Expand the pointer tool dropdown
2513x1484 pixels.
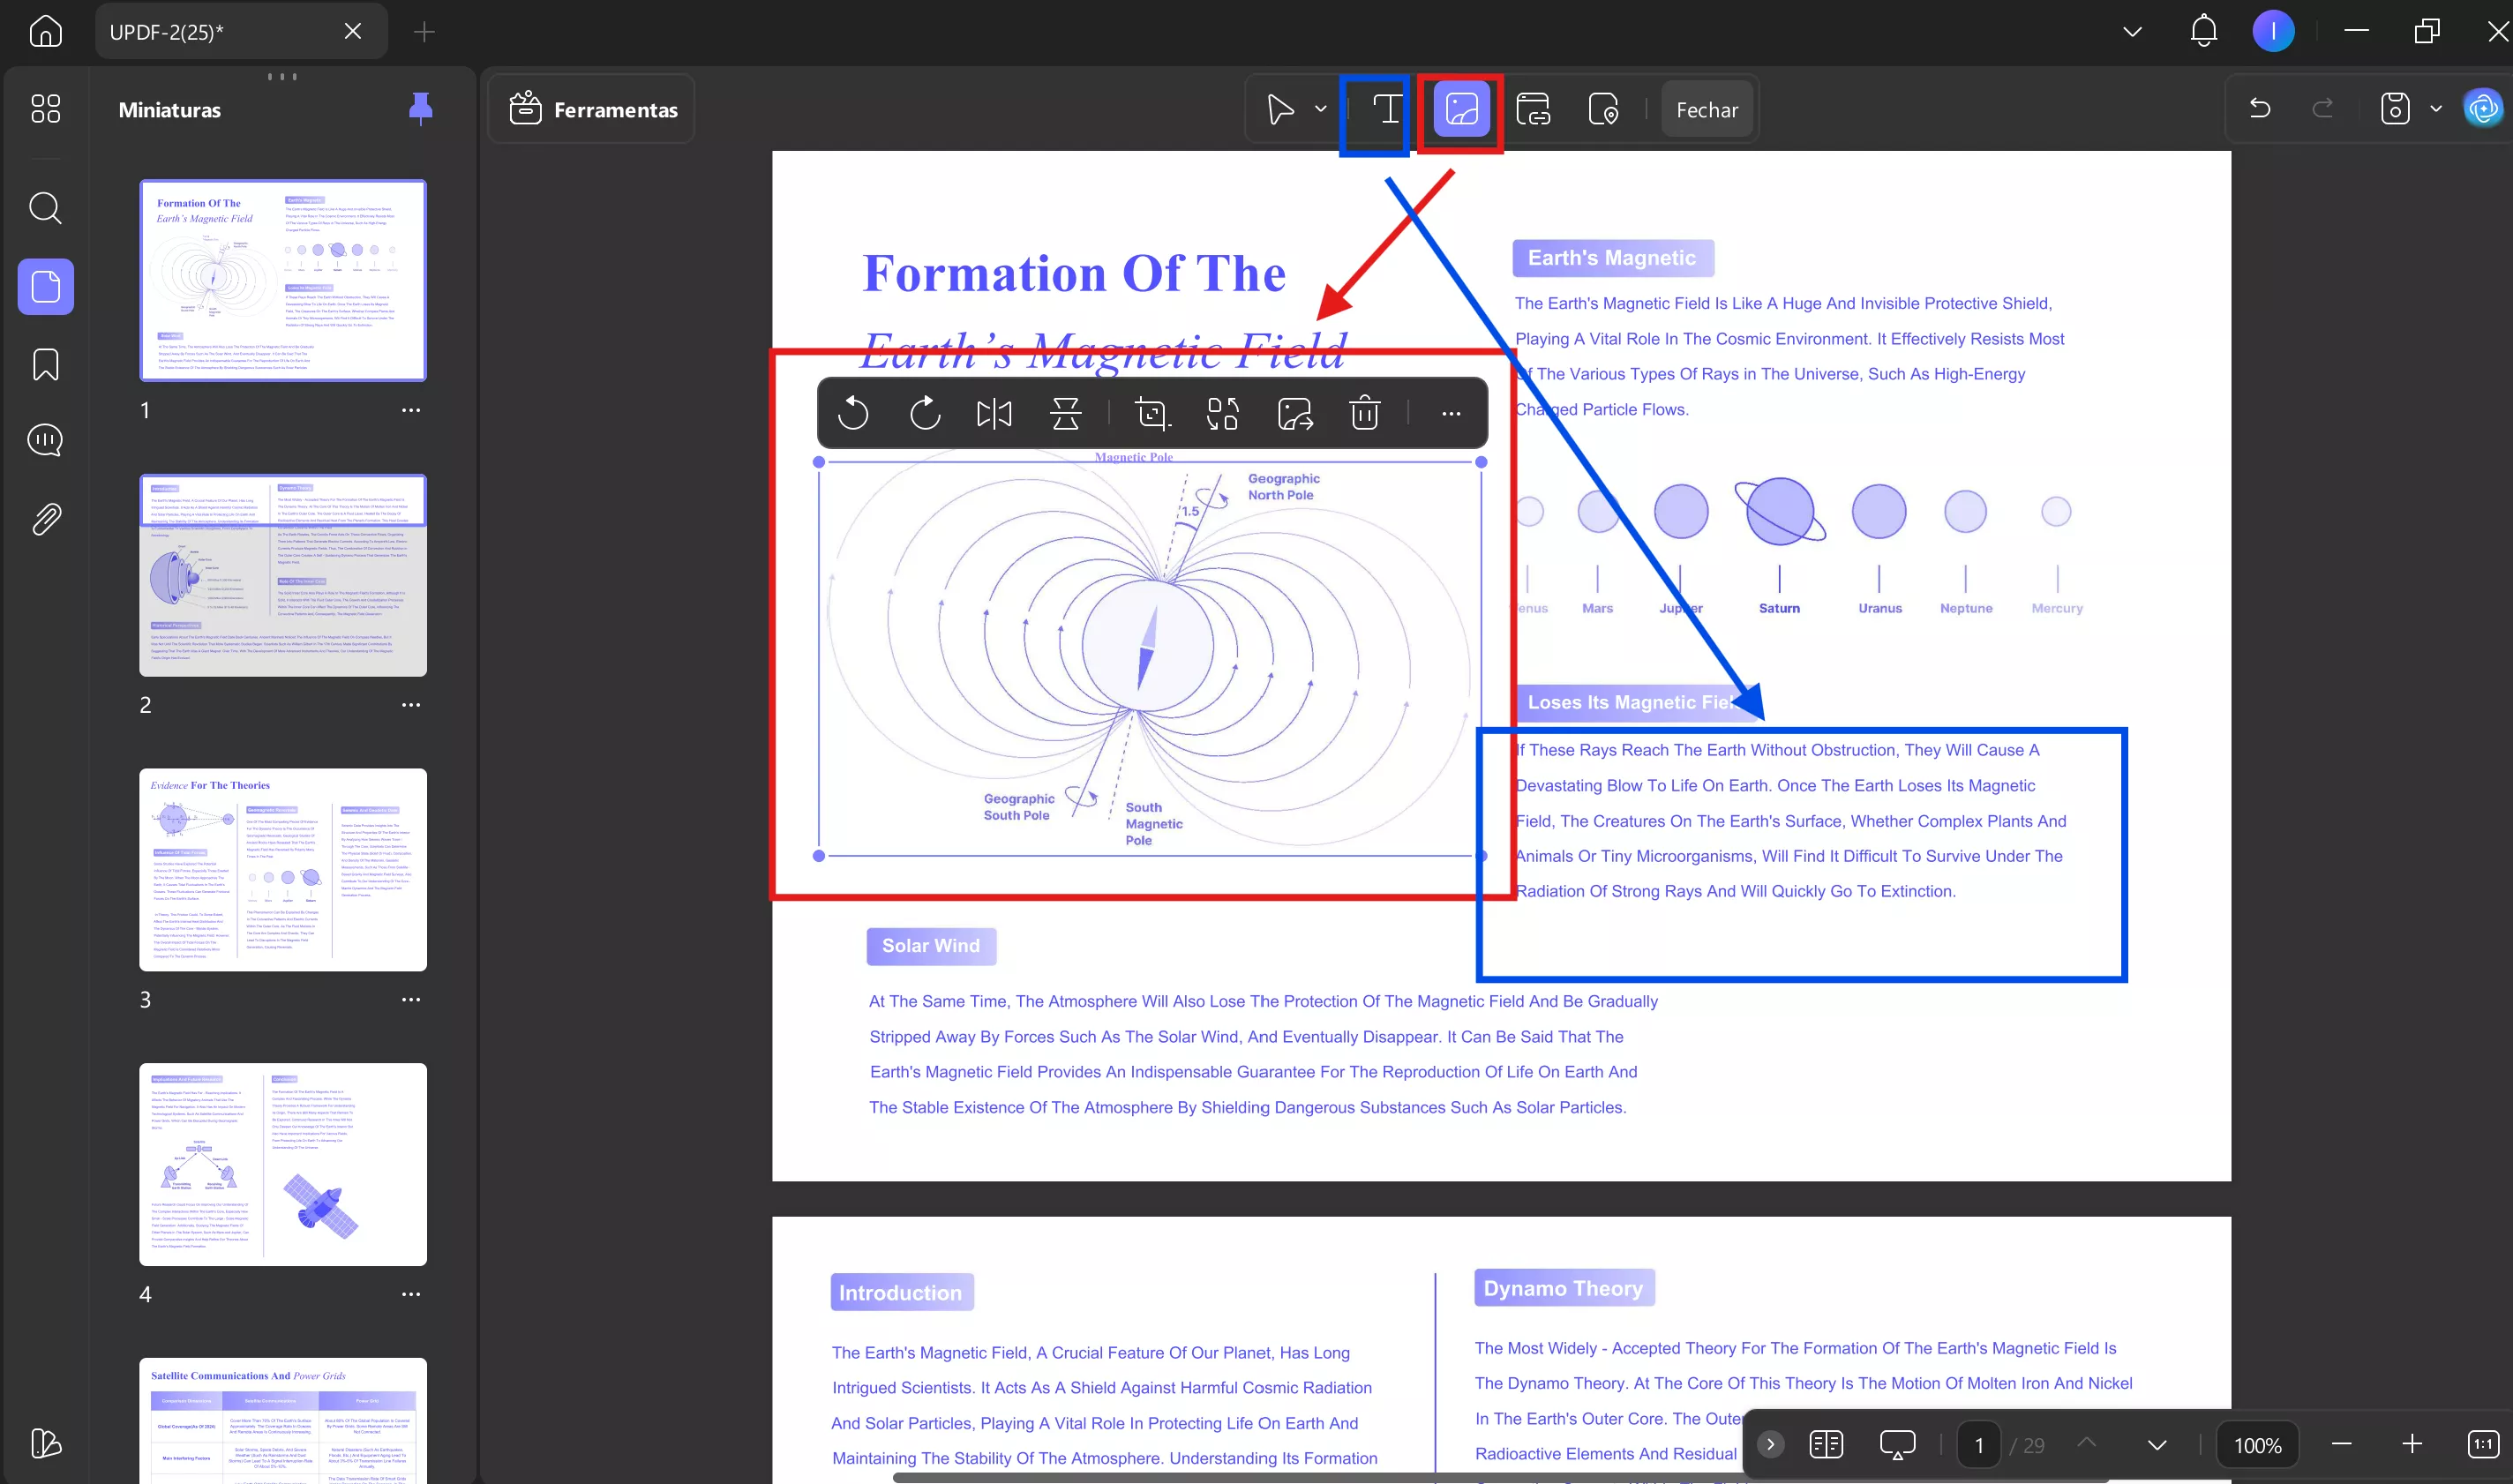coord(1321,109)
